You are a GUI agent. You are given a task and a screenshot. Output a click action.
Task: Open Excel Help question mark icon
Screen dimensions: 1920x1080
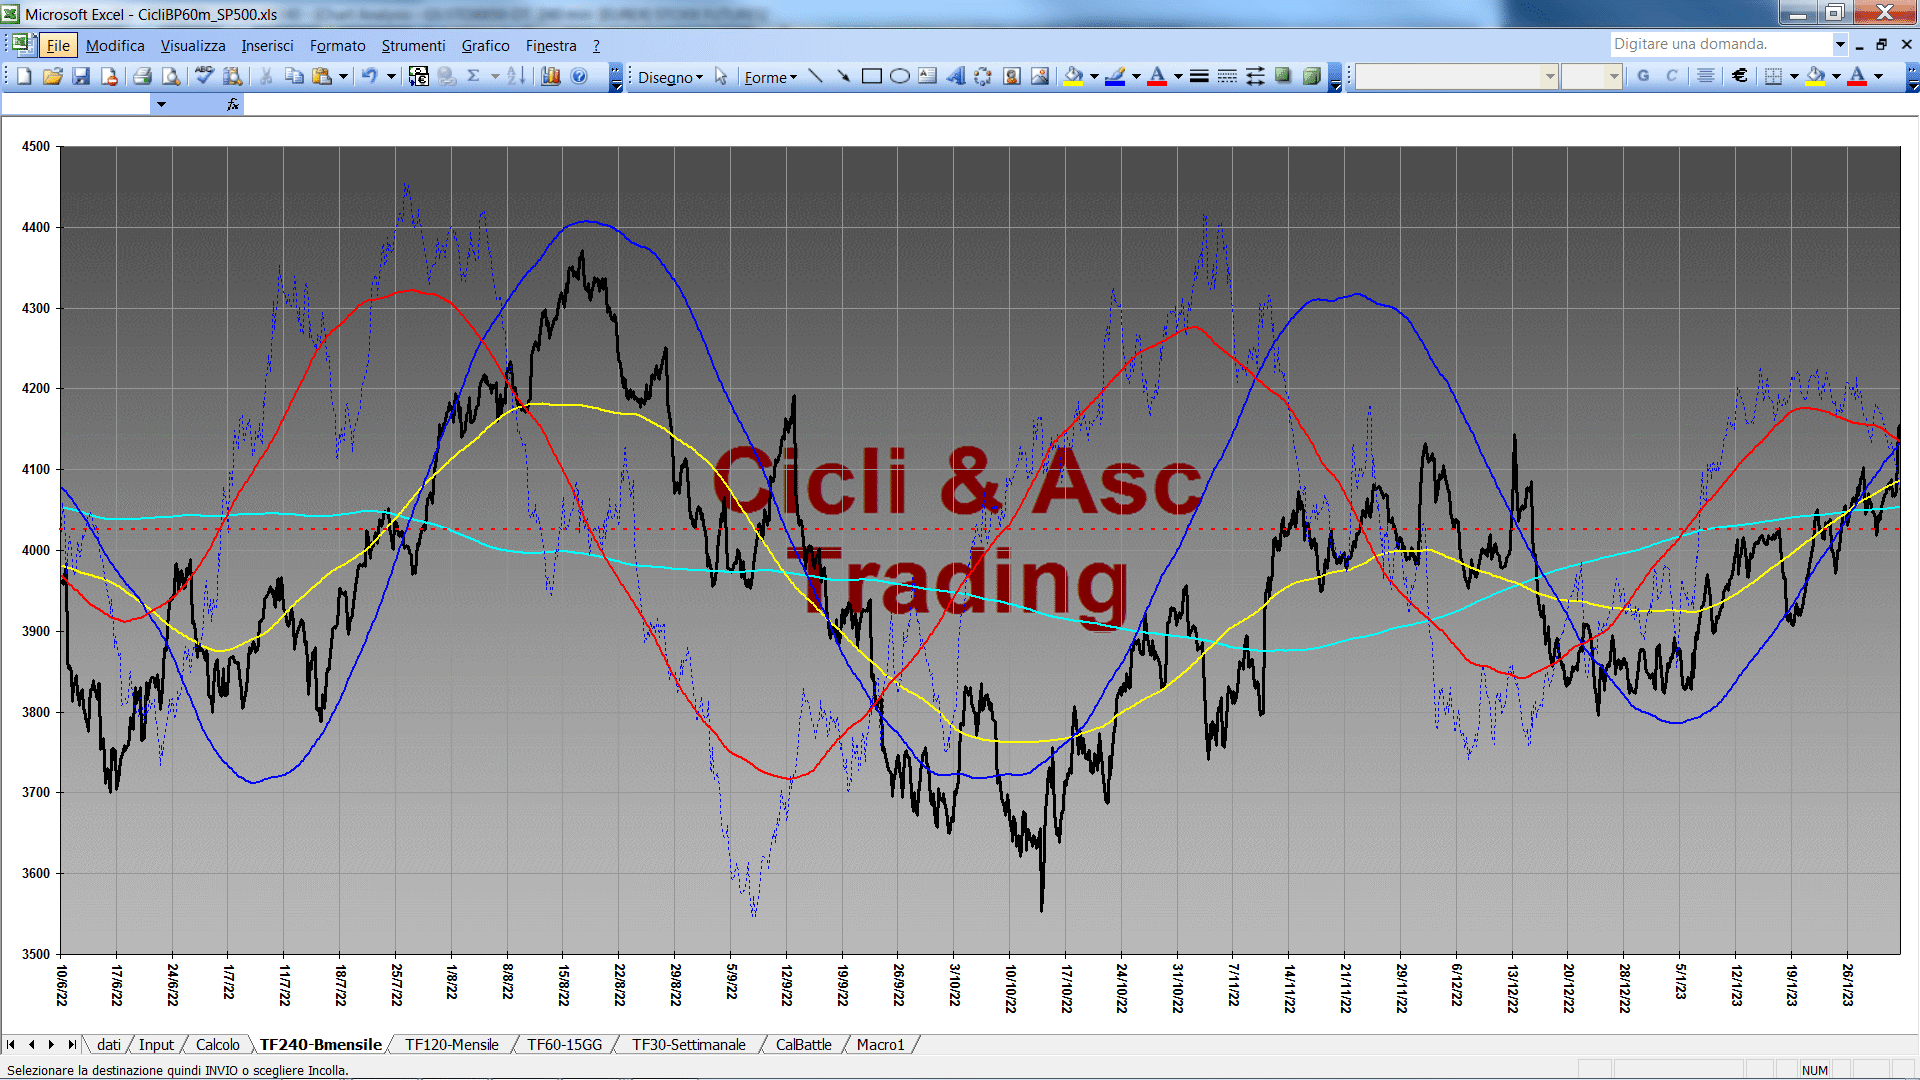coord(579,76)
